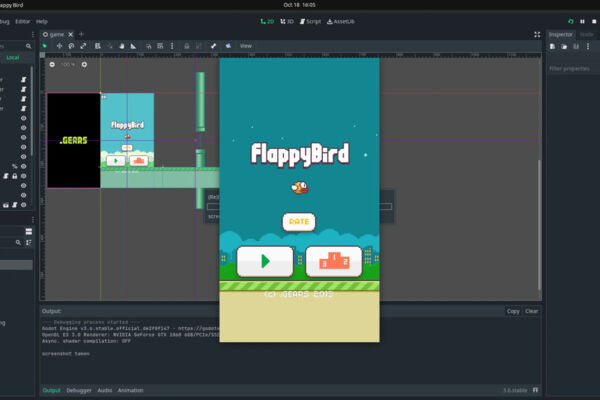The image size is (600, 400).
Task: Create a new resource in the Inspector
Action: tap(553, 47)
